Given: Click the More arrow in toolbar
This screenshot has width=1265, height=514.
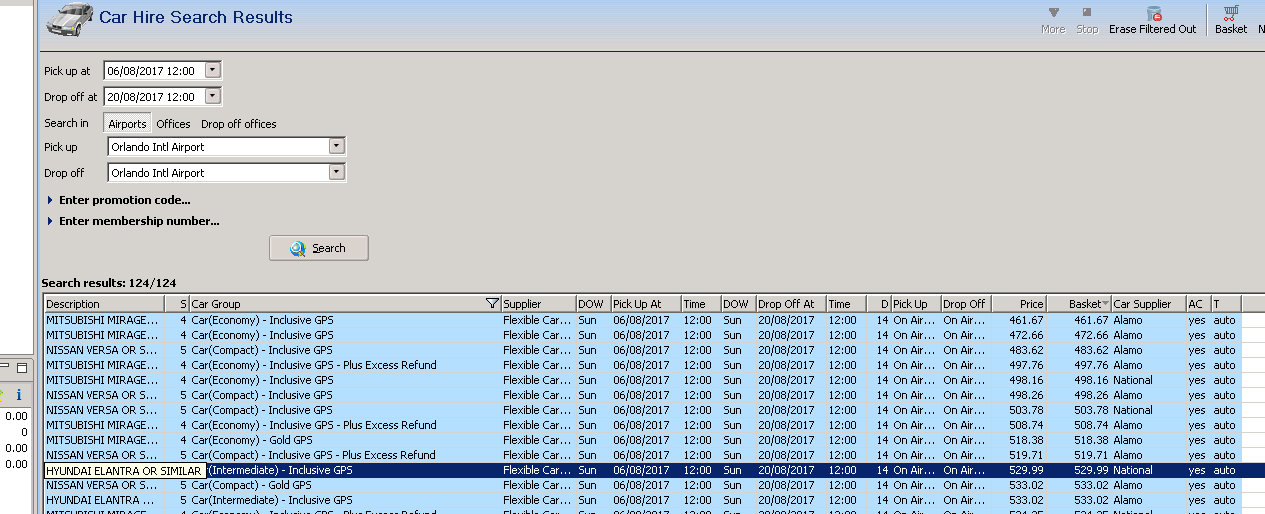Looking at the screenshot, I should (1053, 13).
